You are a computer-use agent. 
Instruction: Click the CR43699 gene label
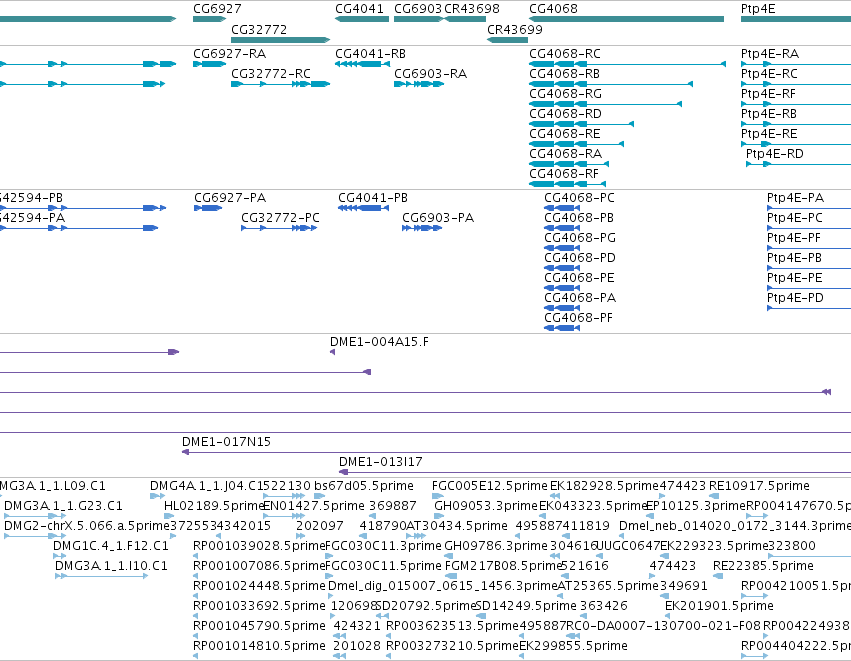coord(515,29)
